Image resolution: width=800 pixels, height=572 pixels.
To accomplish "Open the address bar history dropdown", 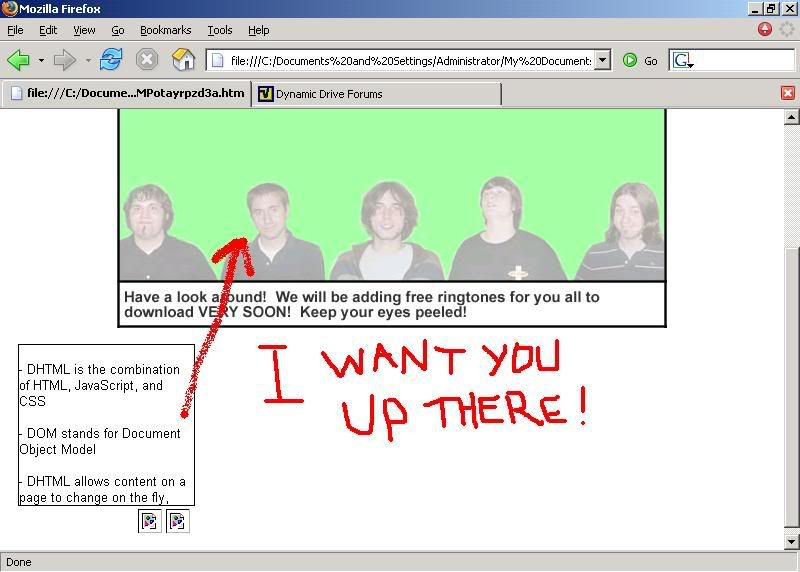I will click(x=602, y=60).
